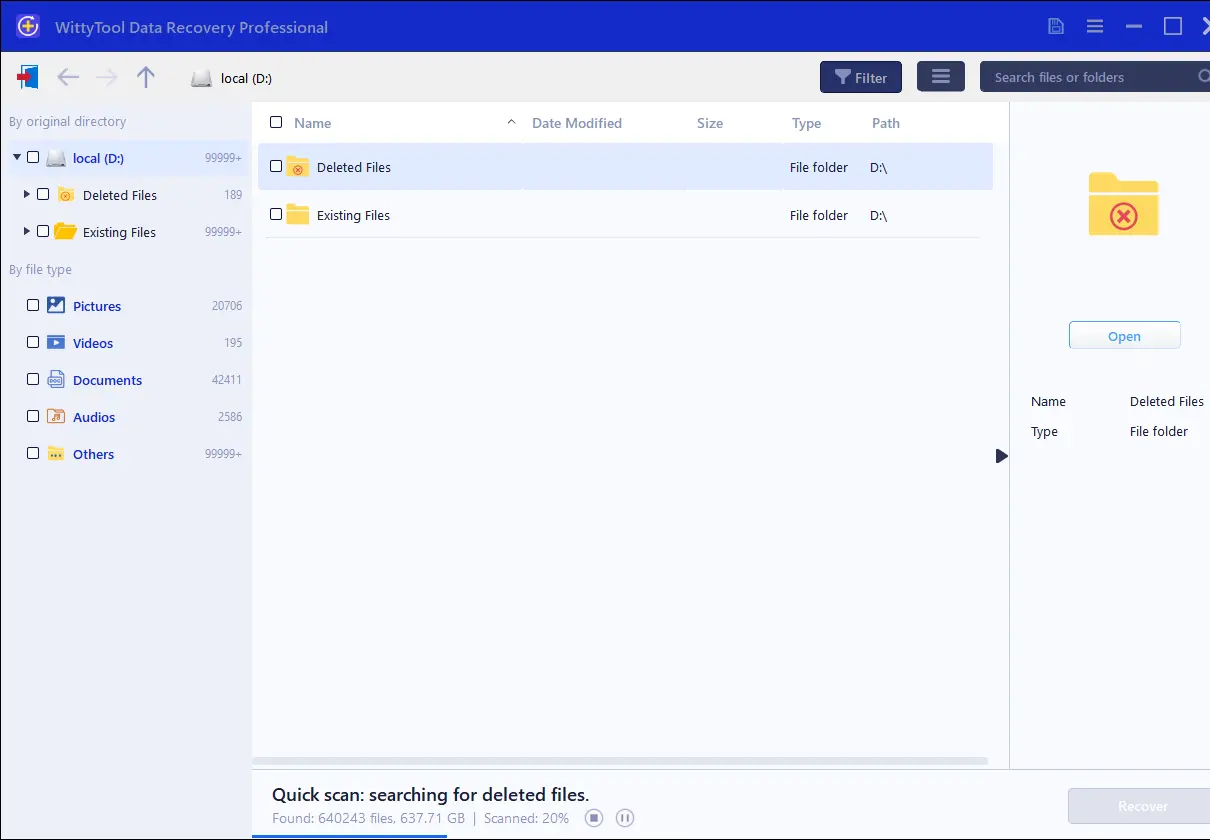Image resolution: width=1210 pixels, height=840 pixels.
Task: Expand the Deleted Files tree node
Action: pyautogui.click(x=26, y=194)
